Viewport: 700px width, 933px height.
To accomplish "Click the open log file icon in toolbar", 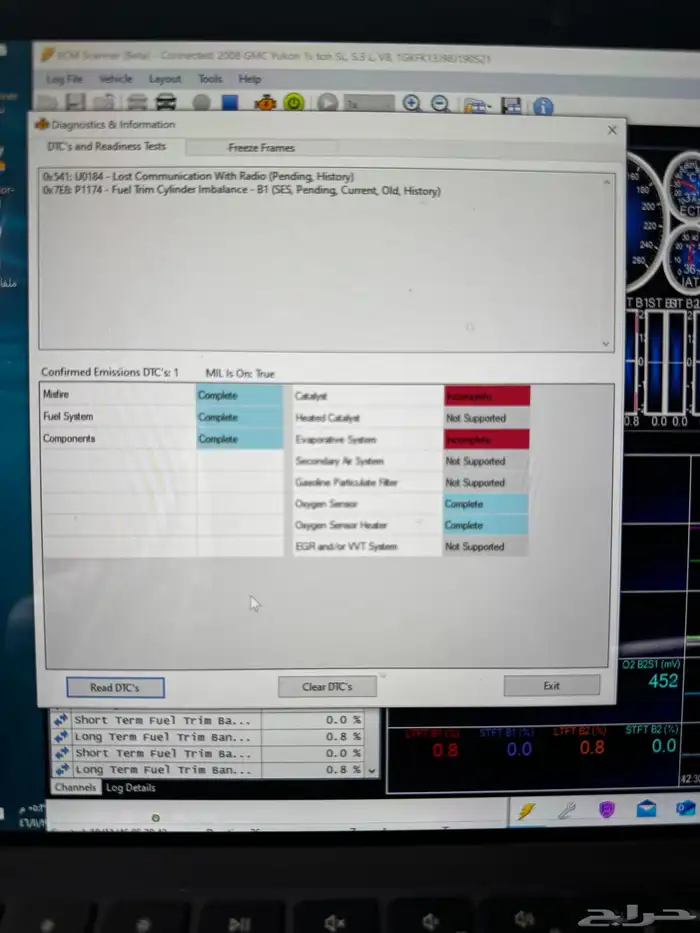I will coord(48,102).
